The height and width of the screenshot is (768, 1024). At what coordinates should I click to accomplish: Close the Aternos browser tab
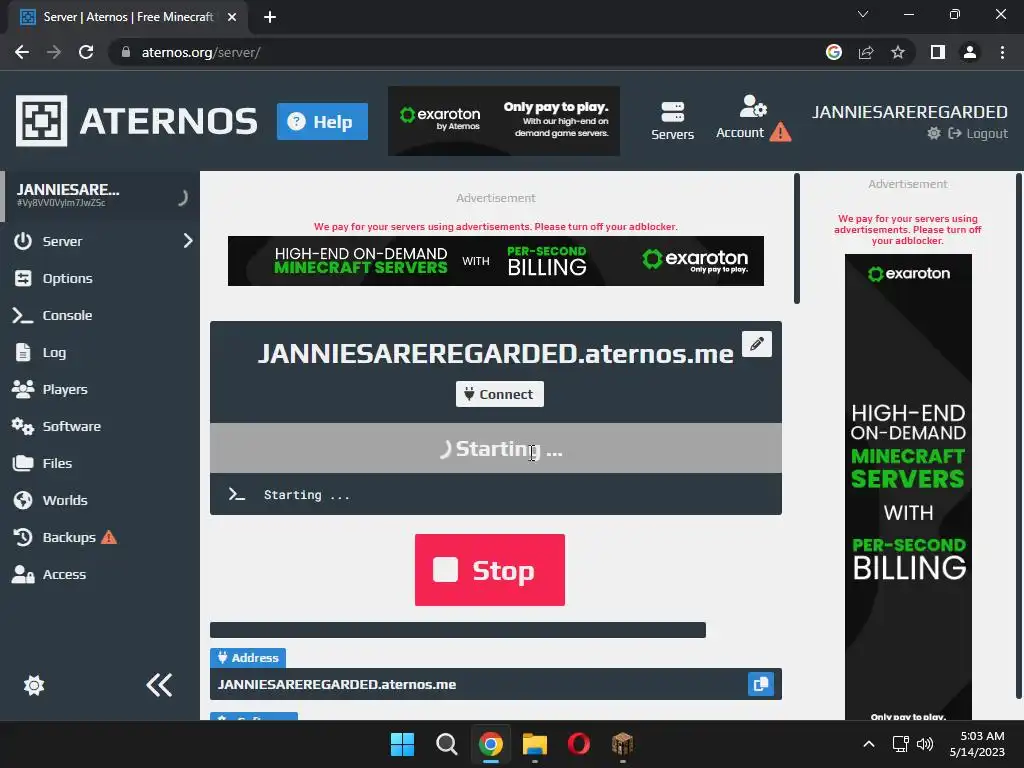(232, 17)
